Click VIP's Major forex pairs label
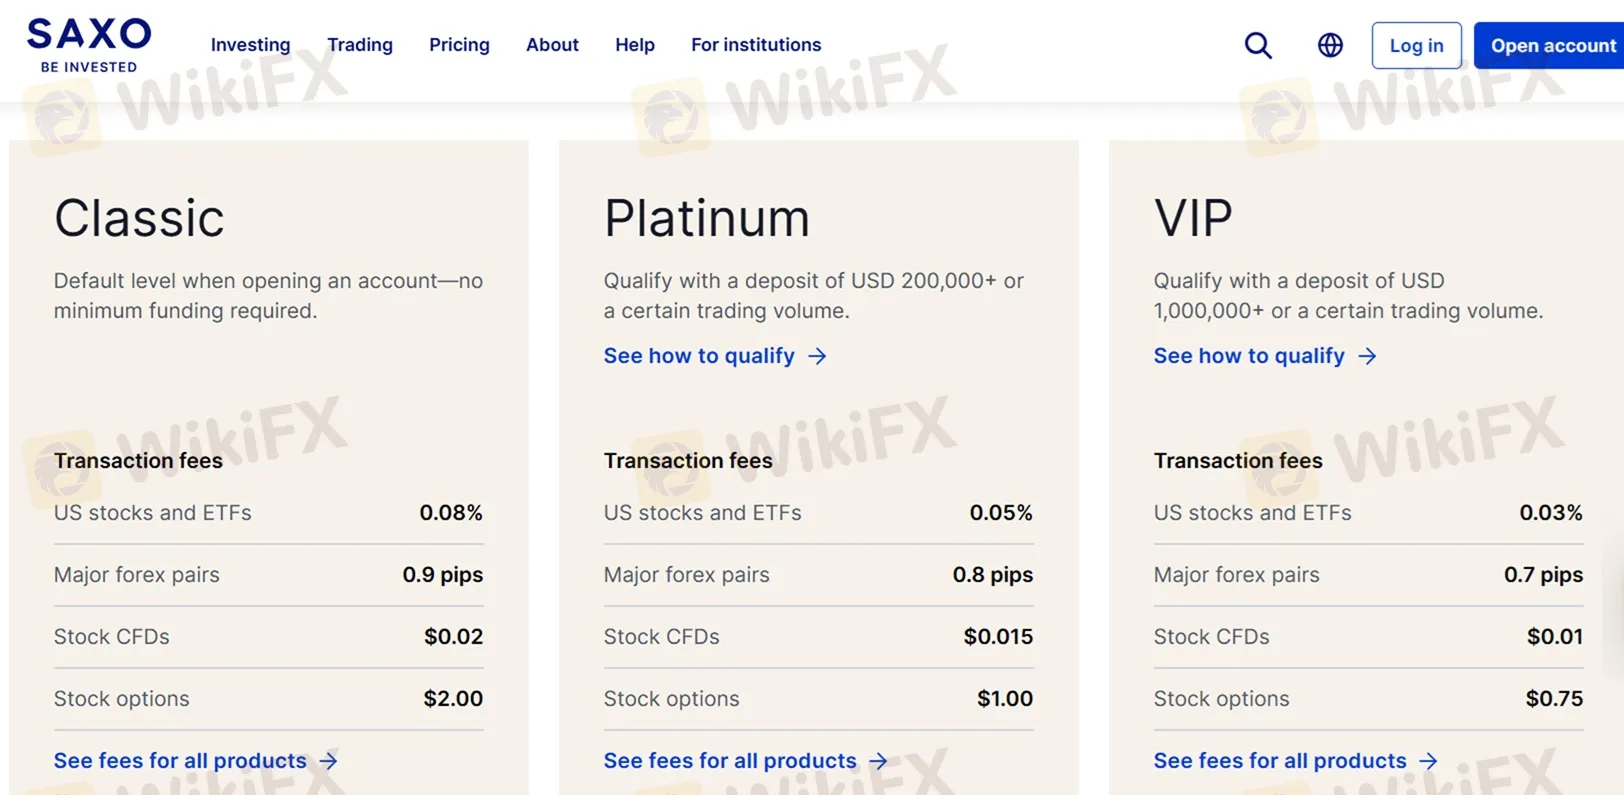The image size is (1624, 795). point(1237,575)
